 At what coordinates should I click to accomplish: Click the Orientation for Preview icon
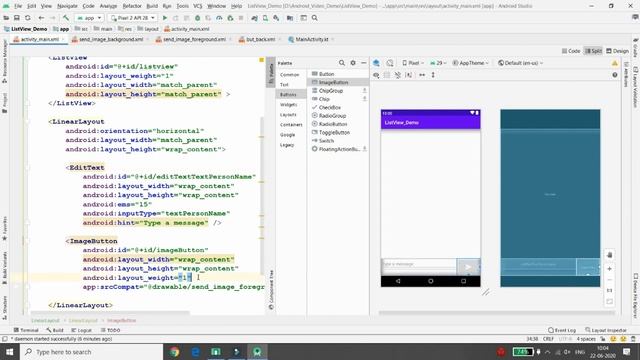390,63
